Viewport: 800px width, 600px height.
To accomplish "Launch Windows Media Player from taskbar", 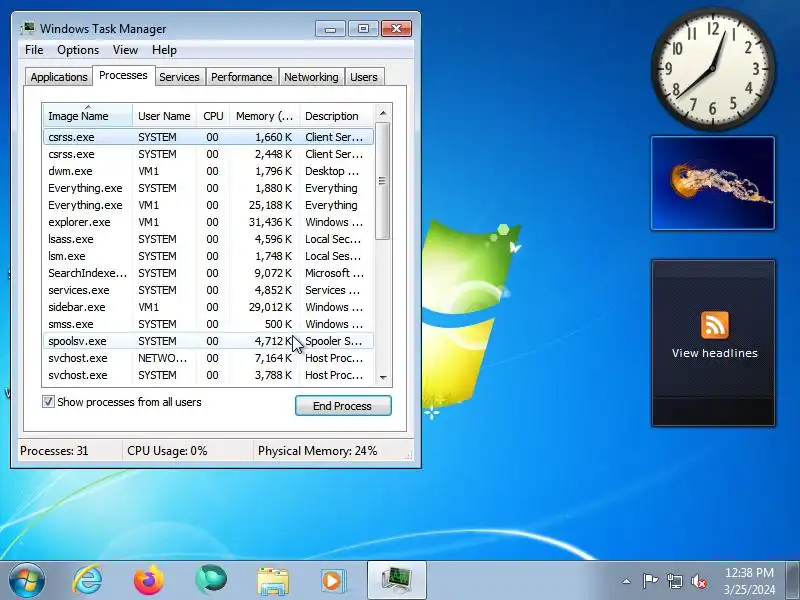I will point(334,581).
